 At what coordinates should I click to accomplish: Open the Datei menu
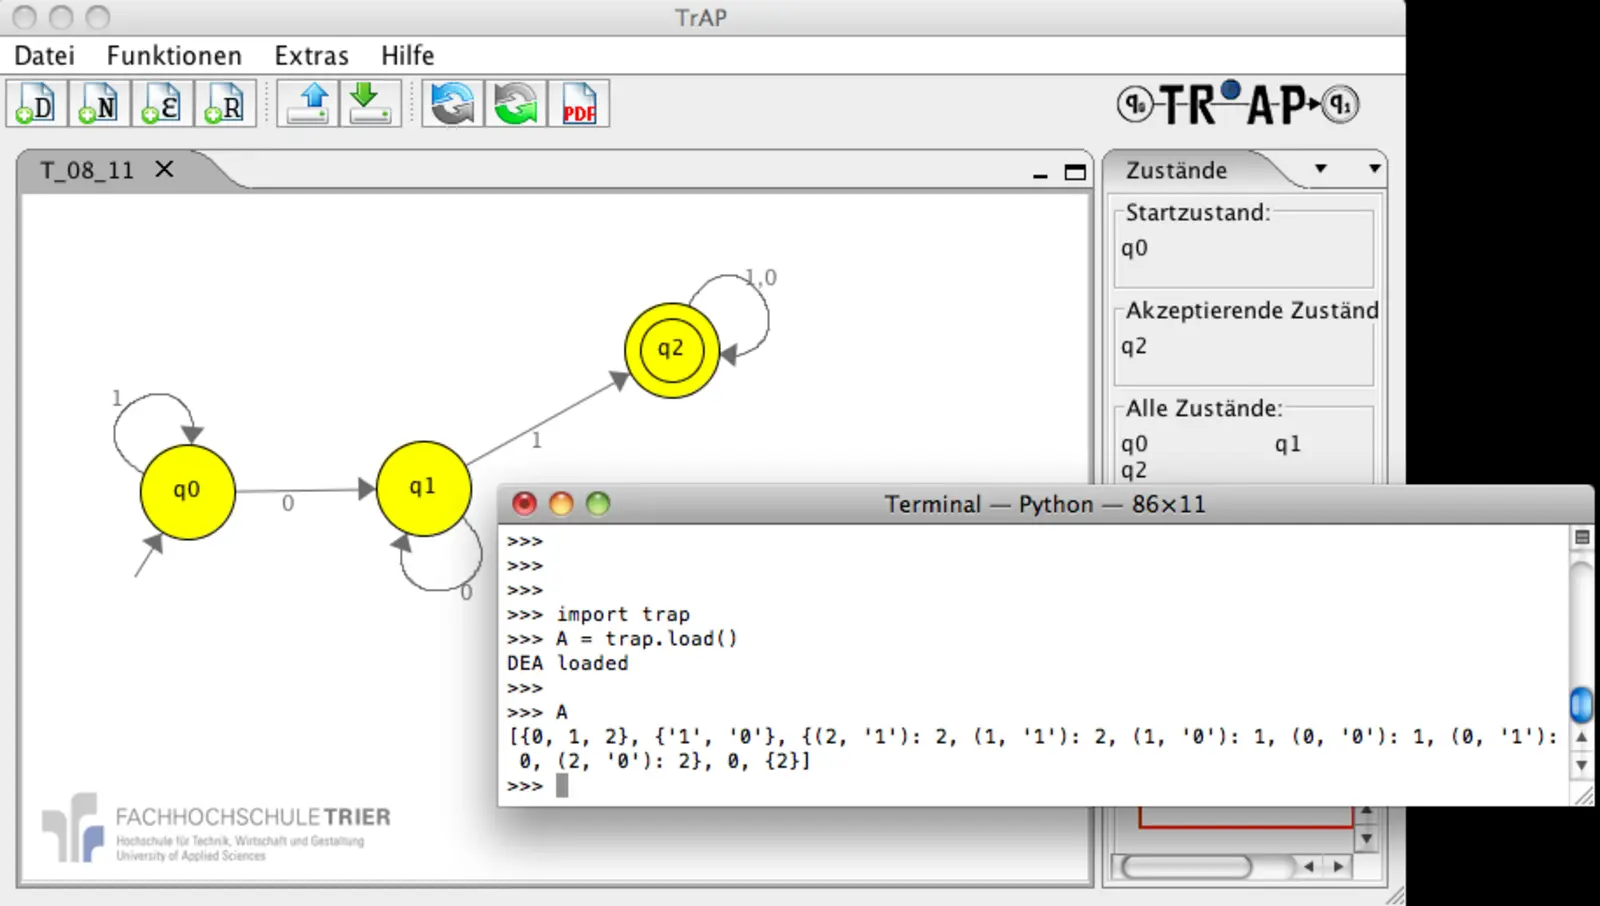click(x=44, y=56)
